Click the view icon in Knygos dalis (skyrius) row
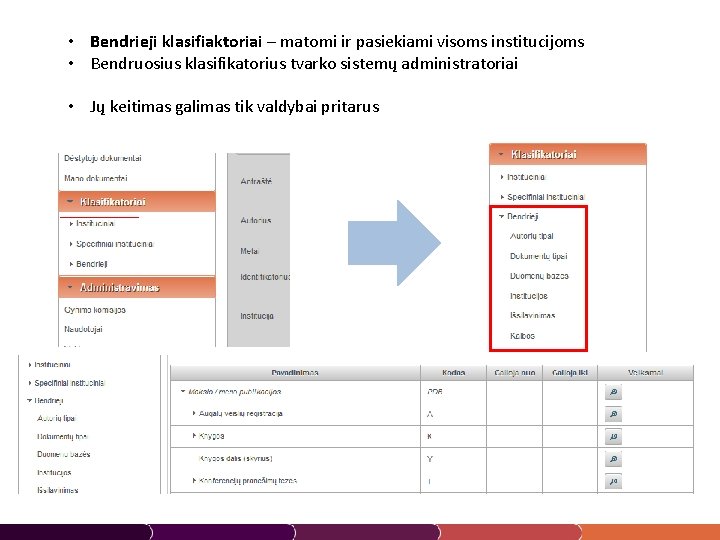This screenshot has width=720, height=540. click(613, 459)
